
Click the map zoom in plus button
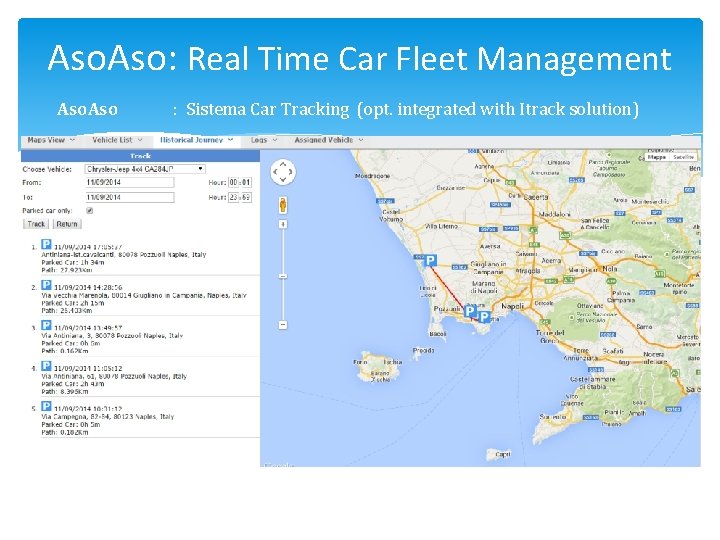click(283, 224)
